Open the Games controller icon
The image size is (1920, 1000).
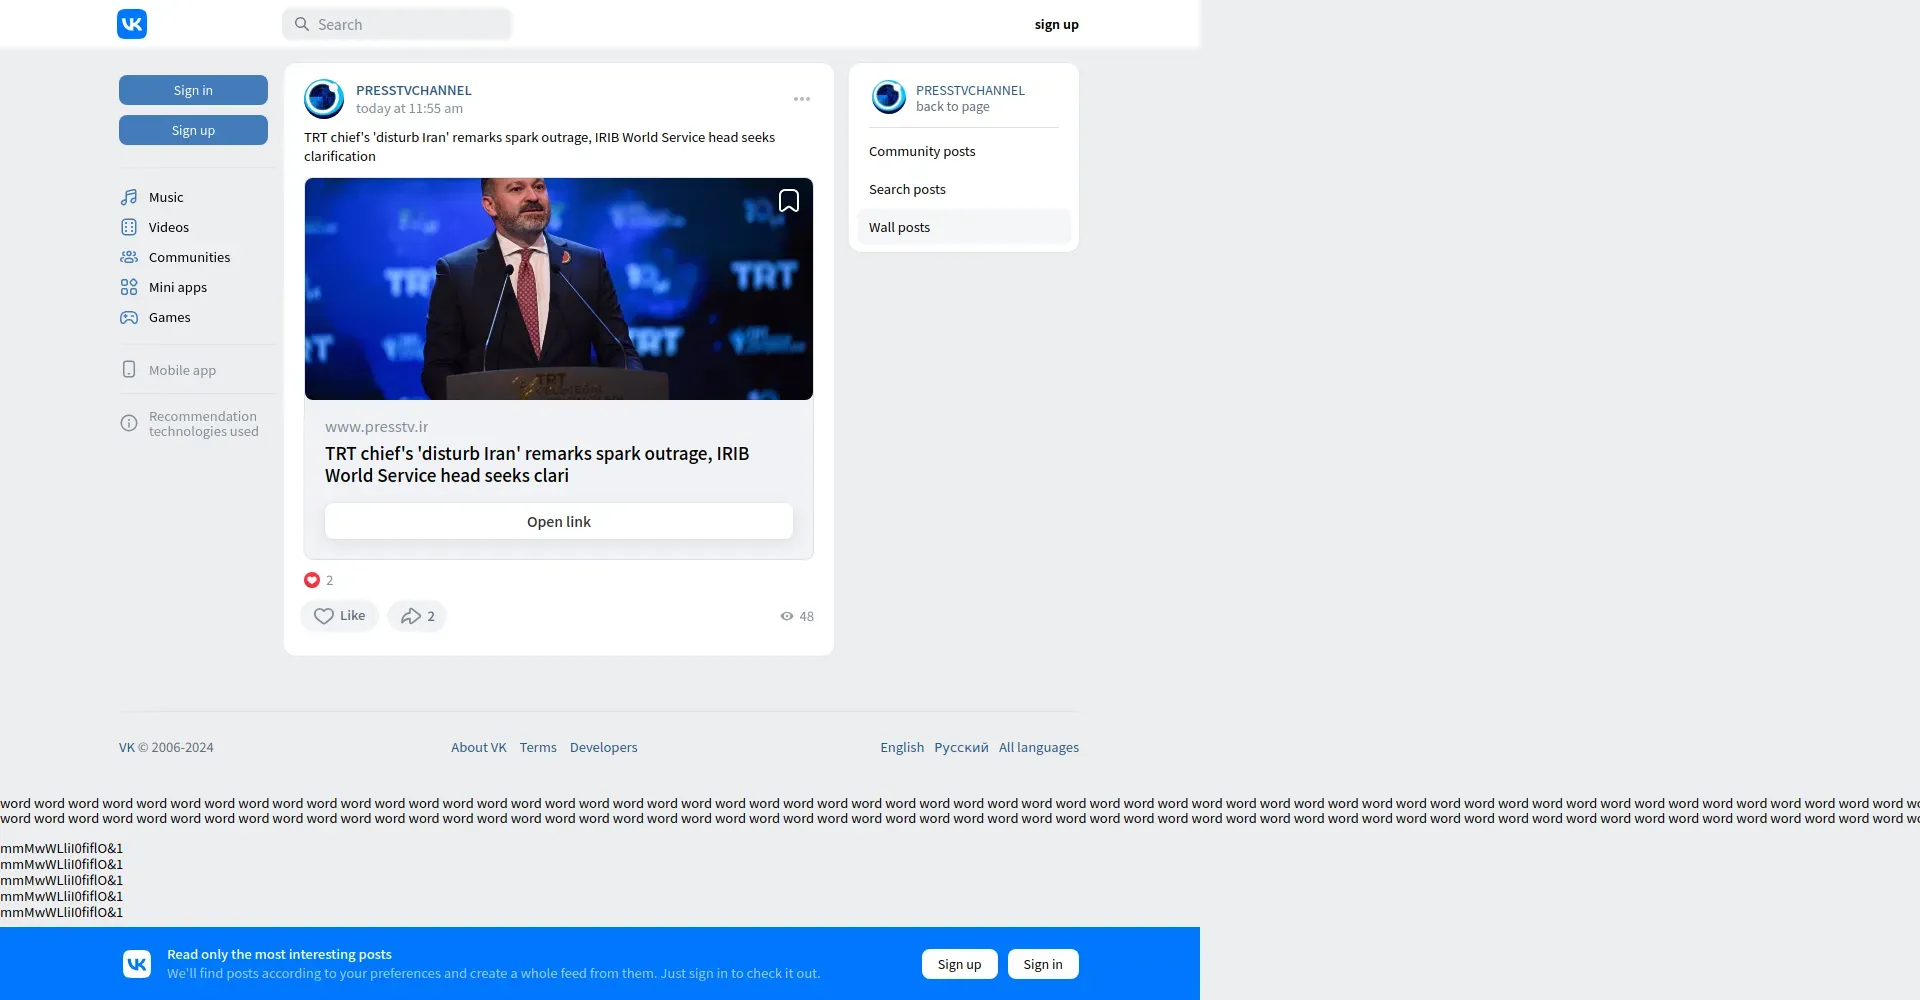coord(129,317)
